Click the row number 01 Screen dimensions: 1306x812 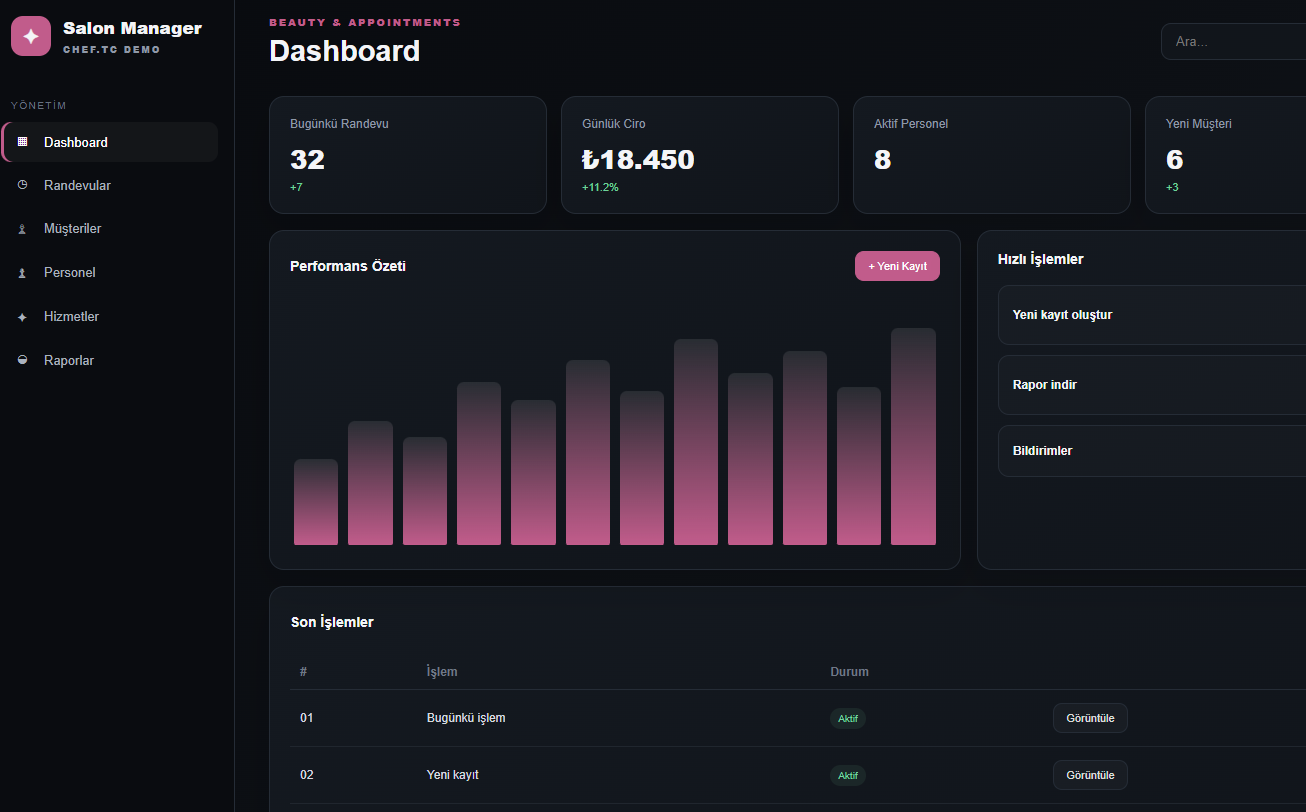tap(307, 718)
